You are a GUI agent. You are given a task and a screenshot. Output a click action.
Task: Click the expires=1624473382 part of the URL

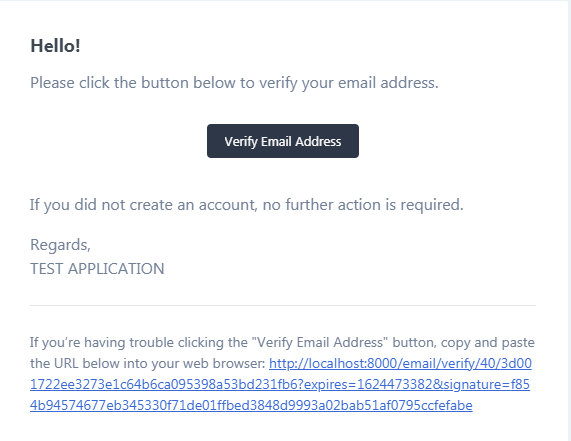[367, 385]
